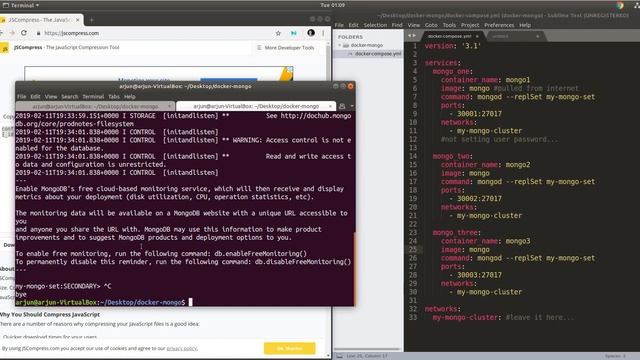Open the privacy policy link

click(x=182, y=349)
